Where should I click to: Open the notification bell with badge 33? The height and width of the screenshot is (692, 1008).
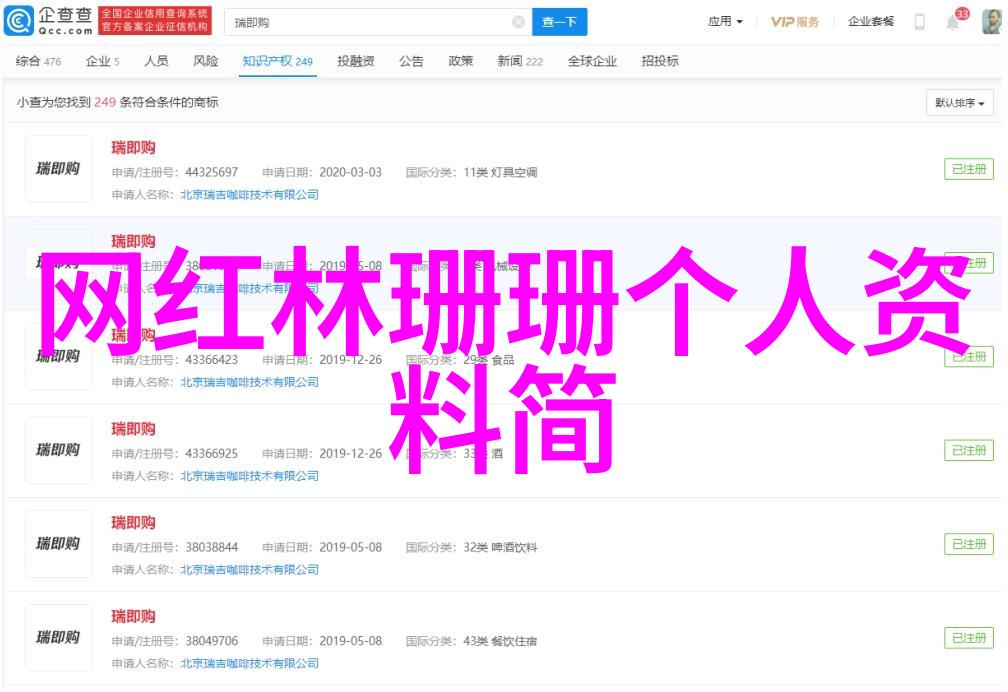(x=953, y=22)
